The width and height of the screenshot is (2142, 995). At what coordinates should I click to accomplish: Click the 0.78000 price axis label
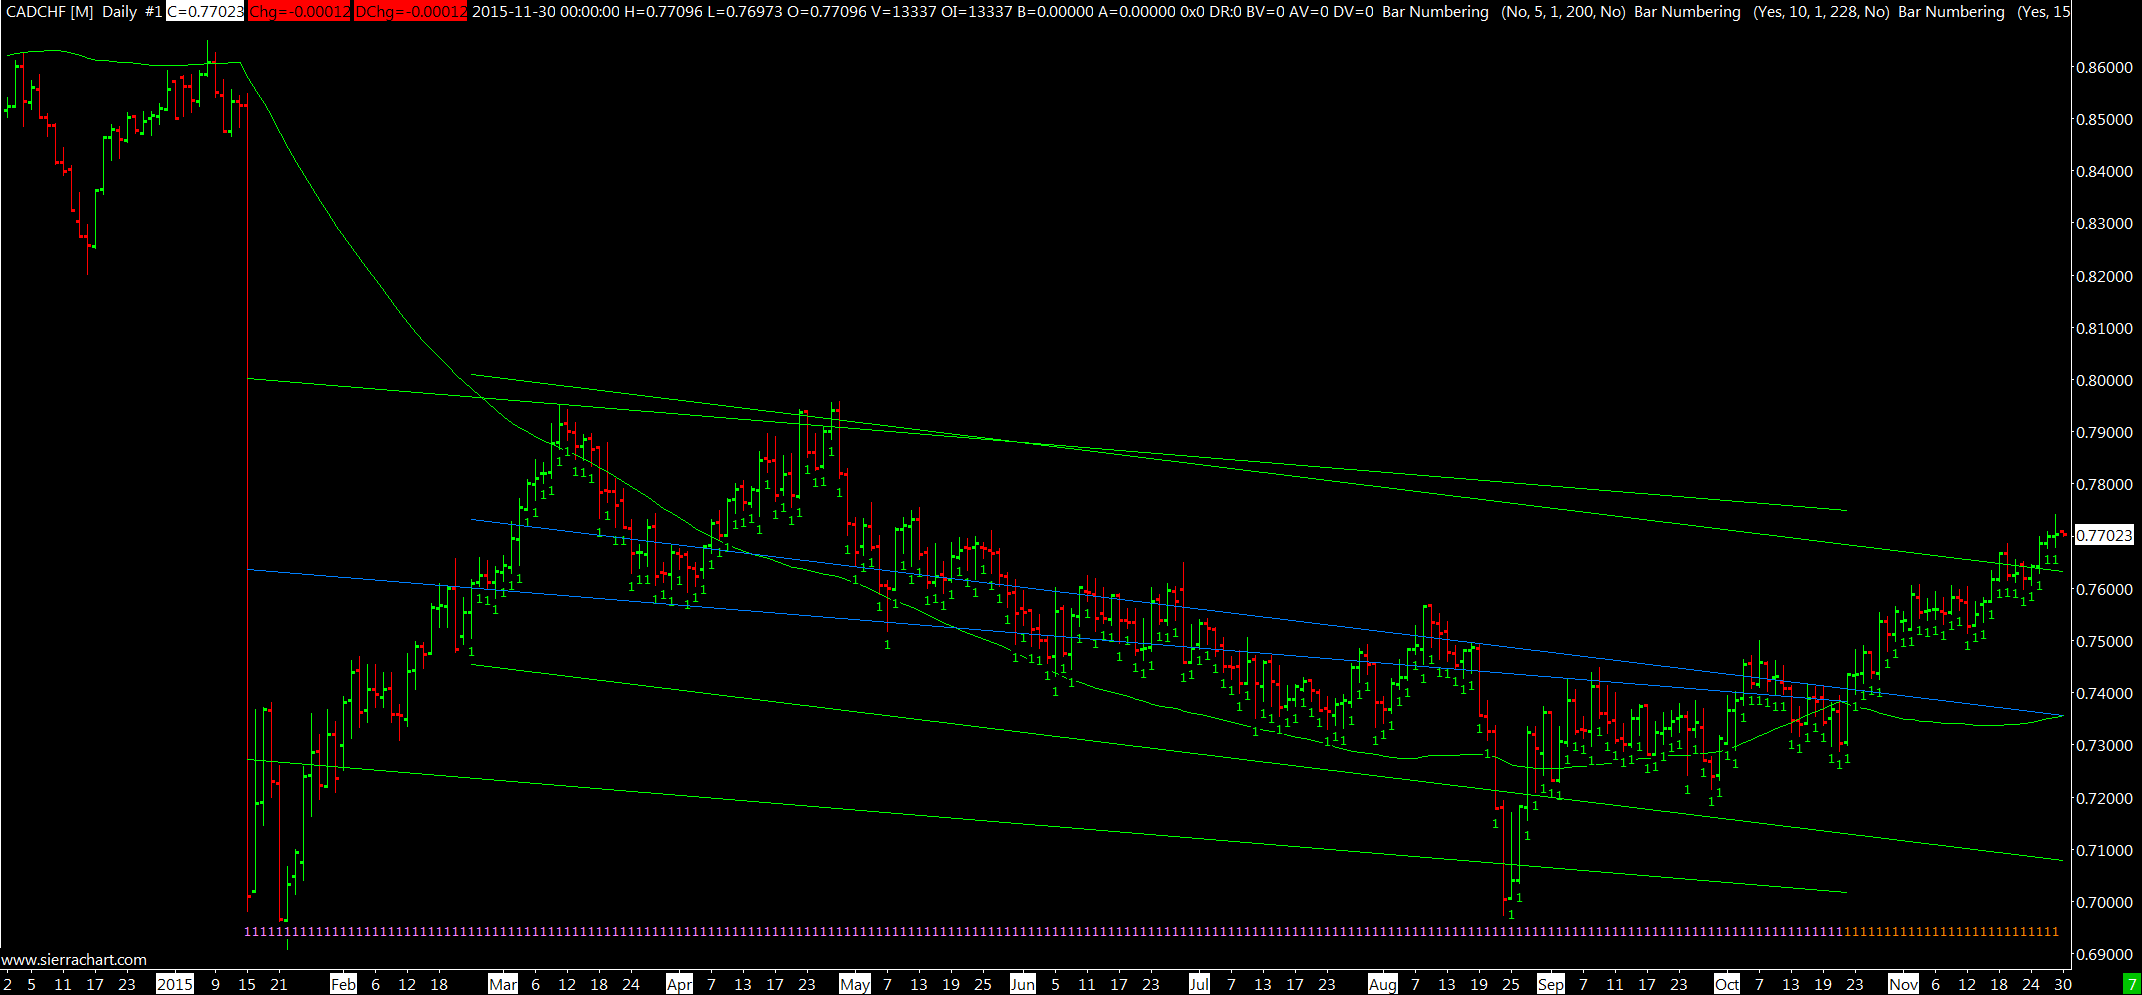coord(2104,484)
